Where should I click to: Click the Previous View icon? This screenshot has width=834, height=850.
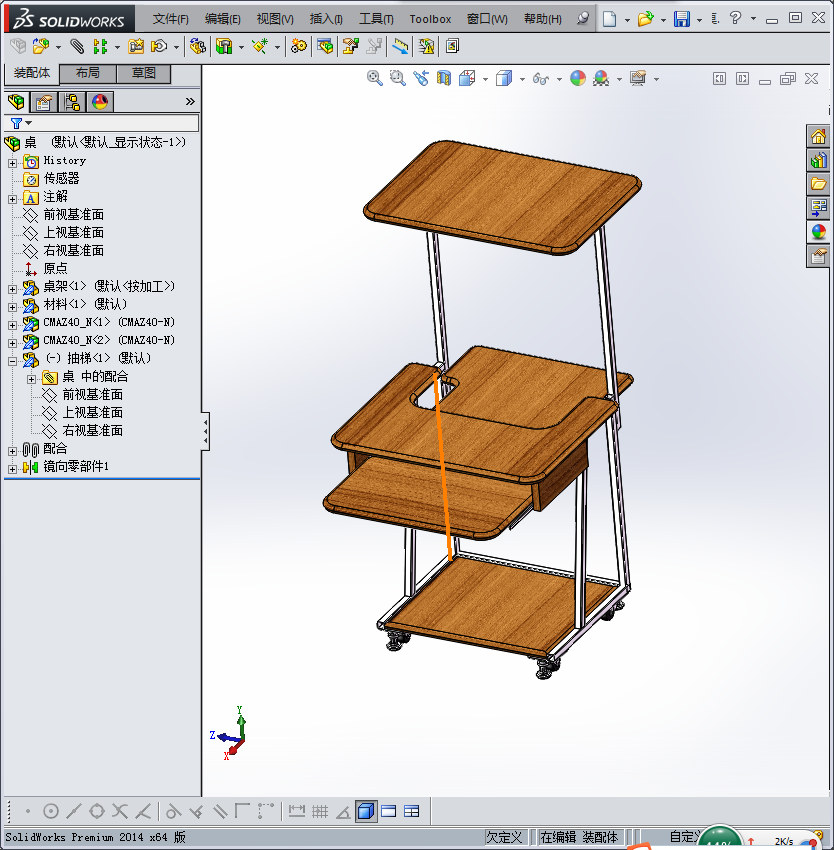click(421, 79)
